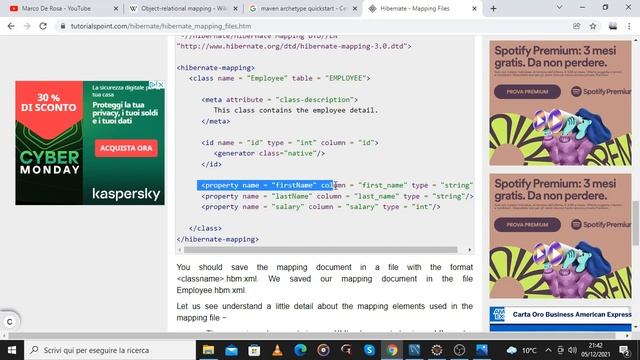640x360 pixels.
Task: View site security lock info
Action: tap(62, 26)
